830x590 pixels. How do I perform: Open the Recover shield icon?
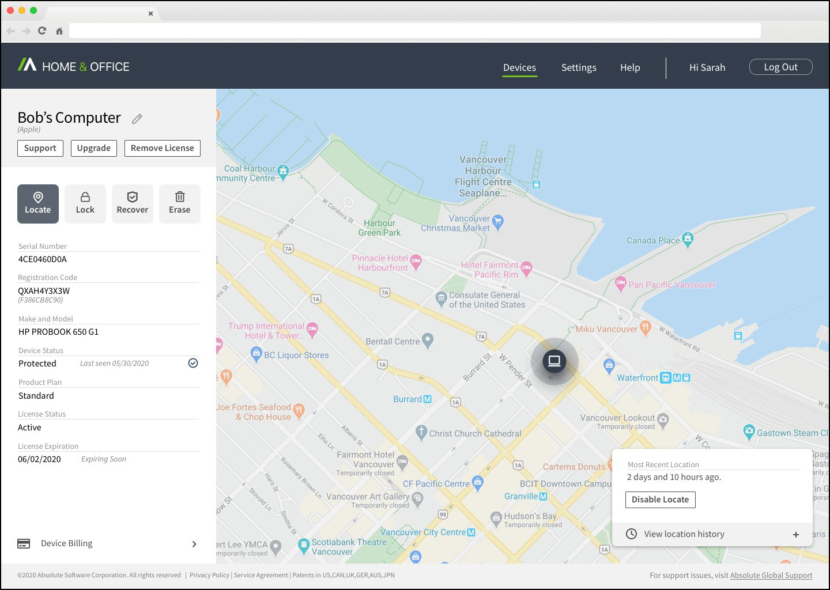pyautogui.click(x=132, y=197)
